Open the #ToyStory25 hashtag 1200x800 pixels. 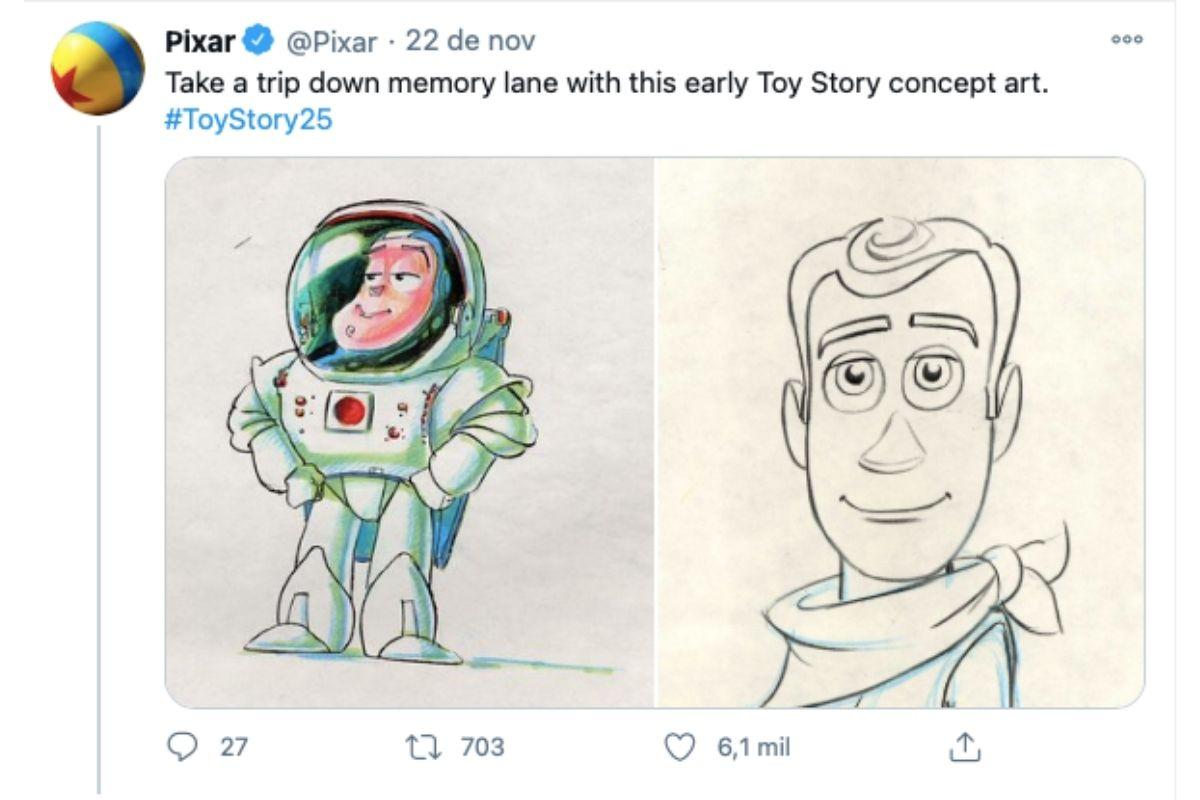pyautogui.click(x=246, y=120)
